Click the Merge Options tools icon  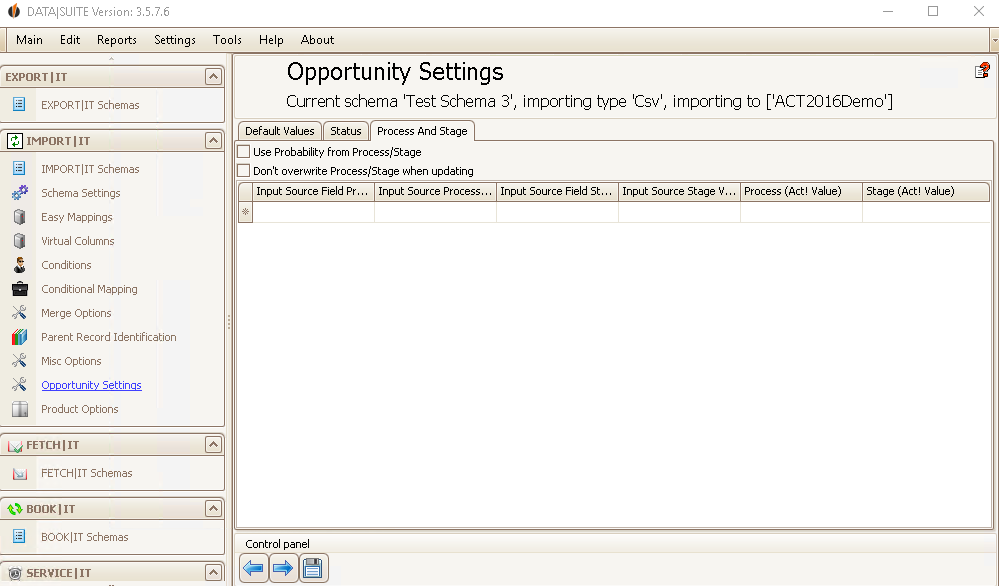(x=20, y=313)
